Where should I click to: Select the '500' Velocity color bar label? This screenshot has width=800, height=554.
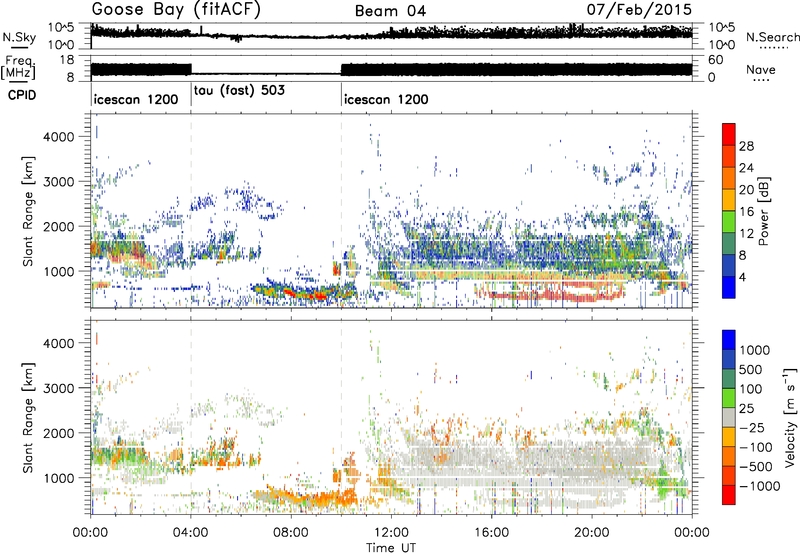pyautogui.click(x=751, y=369)
